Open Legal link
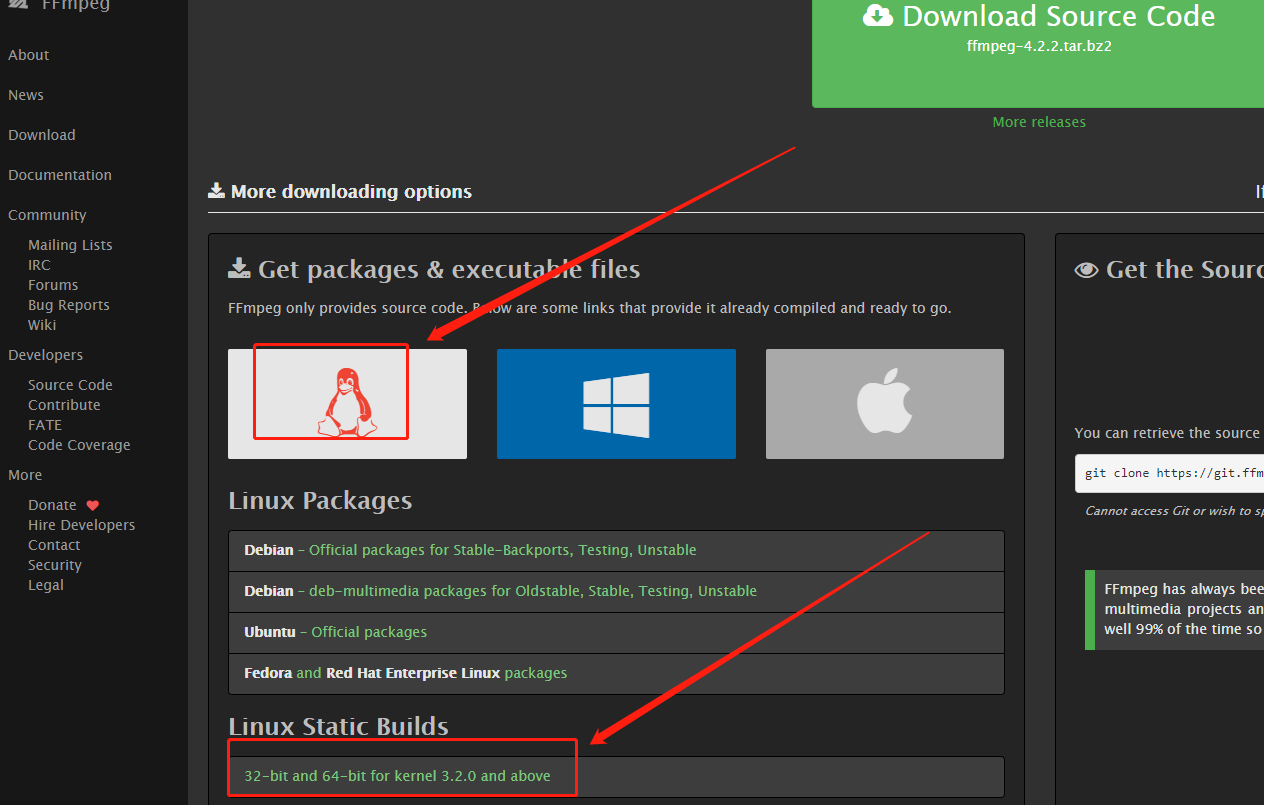The image size is (1264, 805). (46, 585)
